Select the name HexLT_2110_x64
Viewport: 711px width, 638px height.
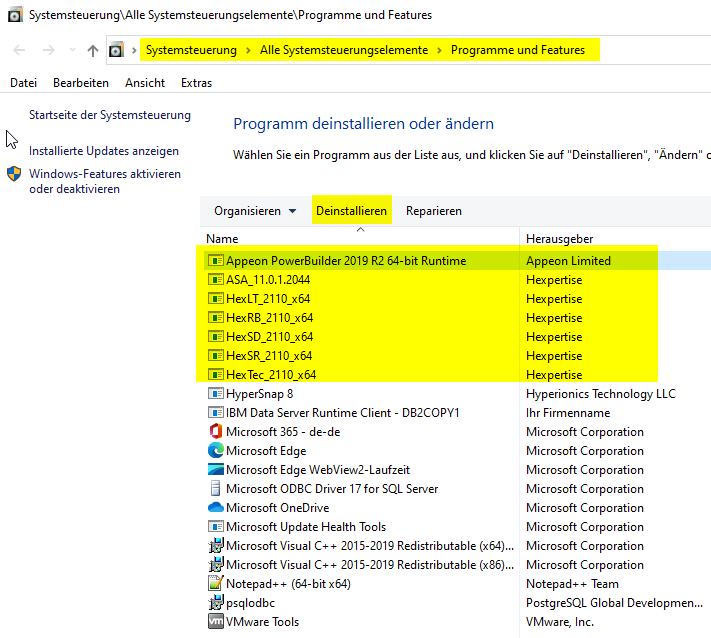[x=268, y=299]
